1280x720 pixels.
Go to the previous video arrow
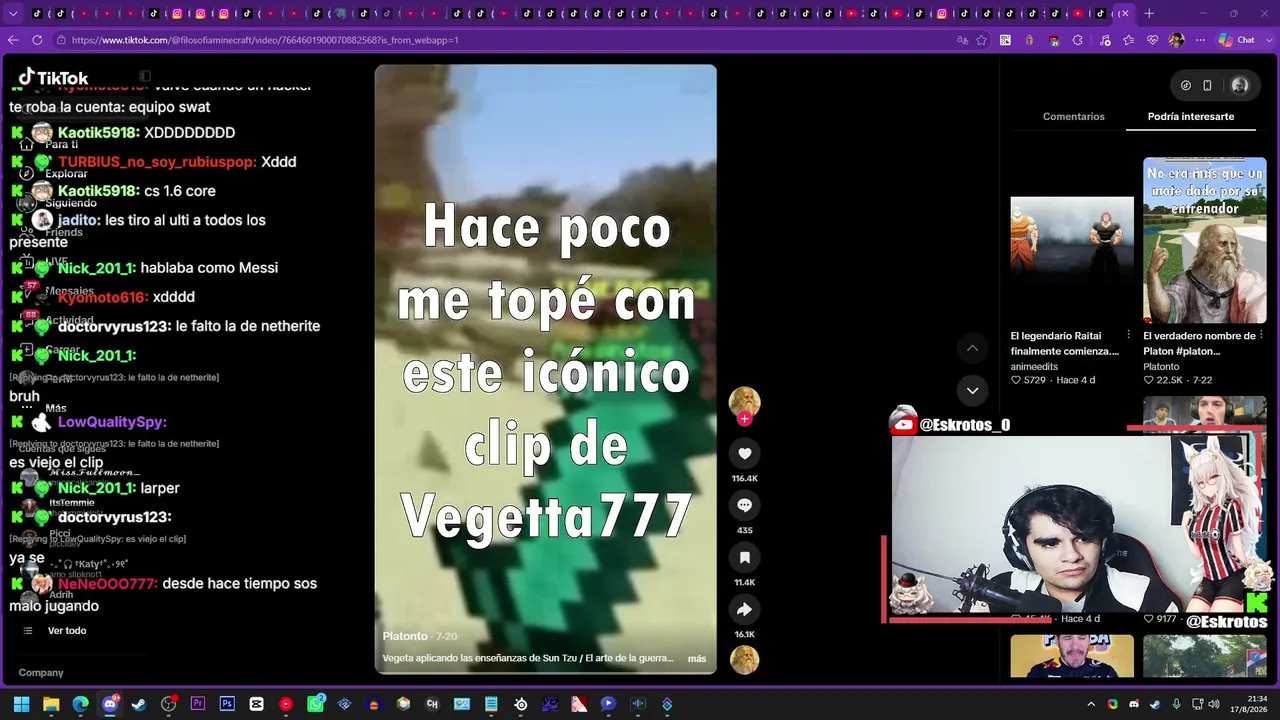972,348
